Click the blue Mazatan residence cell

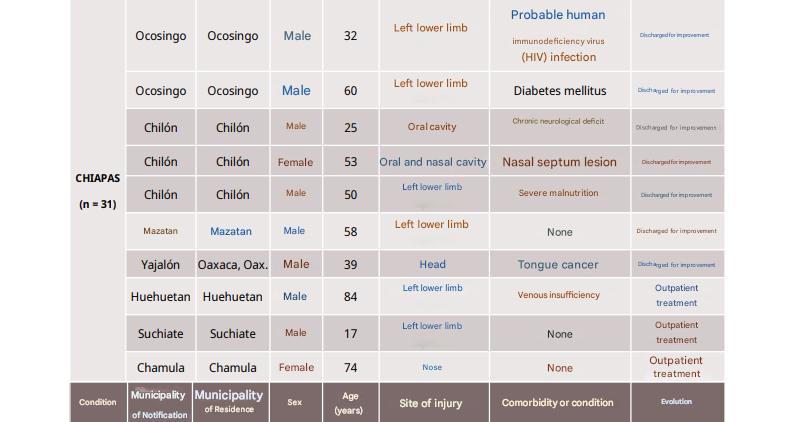pyautogui.click(x=232, y=231)
